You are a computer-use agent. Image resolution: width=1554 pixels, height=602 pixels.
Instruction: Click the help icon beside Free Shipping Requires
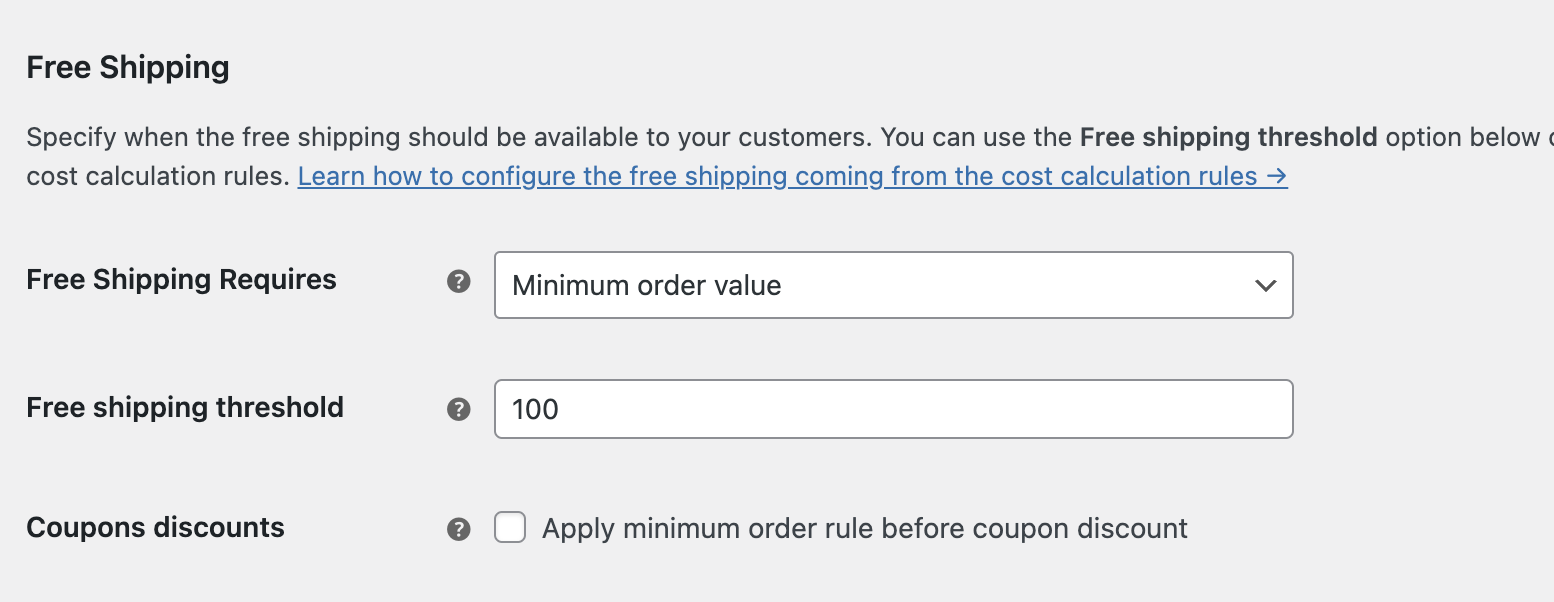click(459, 282)
